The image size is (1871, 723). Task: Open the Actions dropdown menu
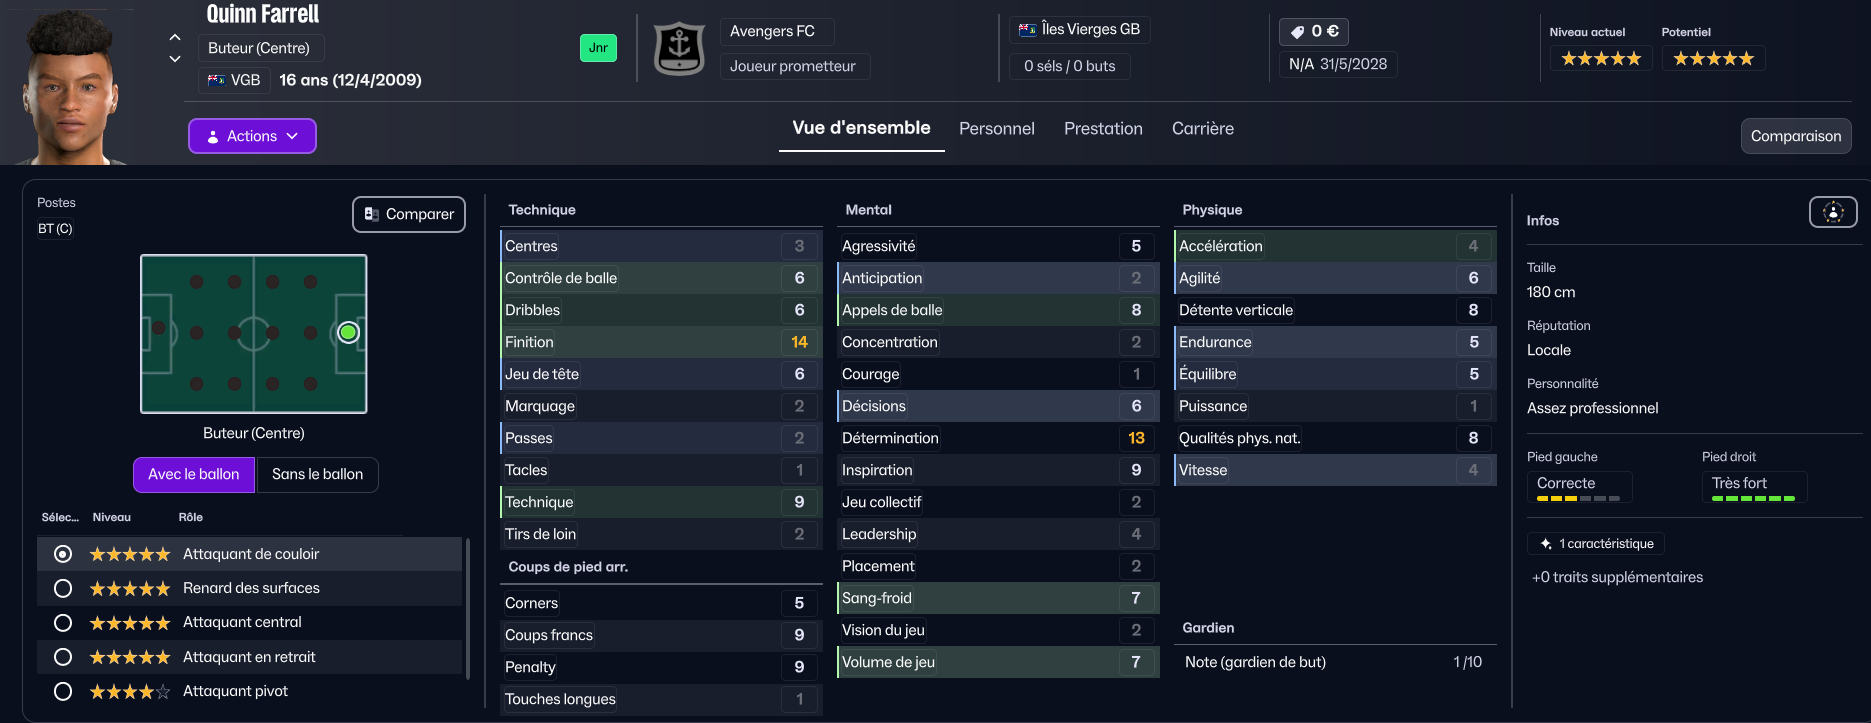click(252, 136)
